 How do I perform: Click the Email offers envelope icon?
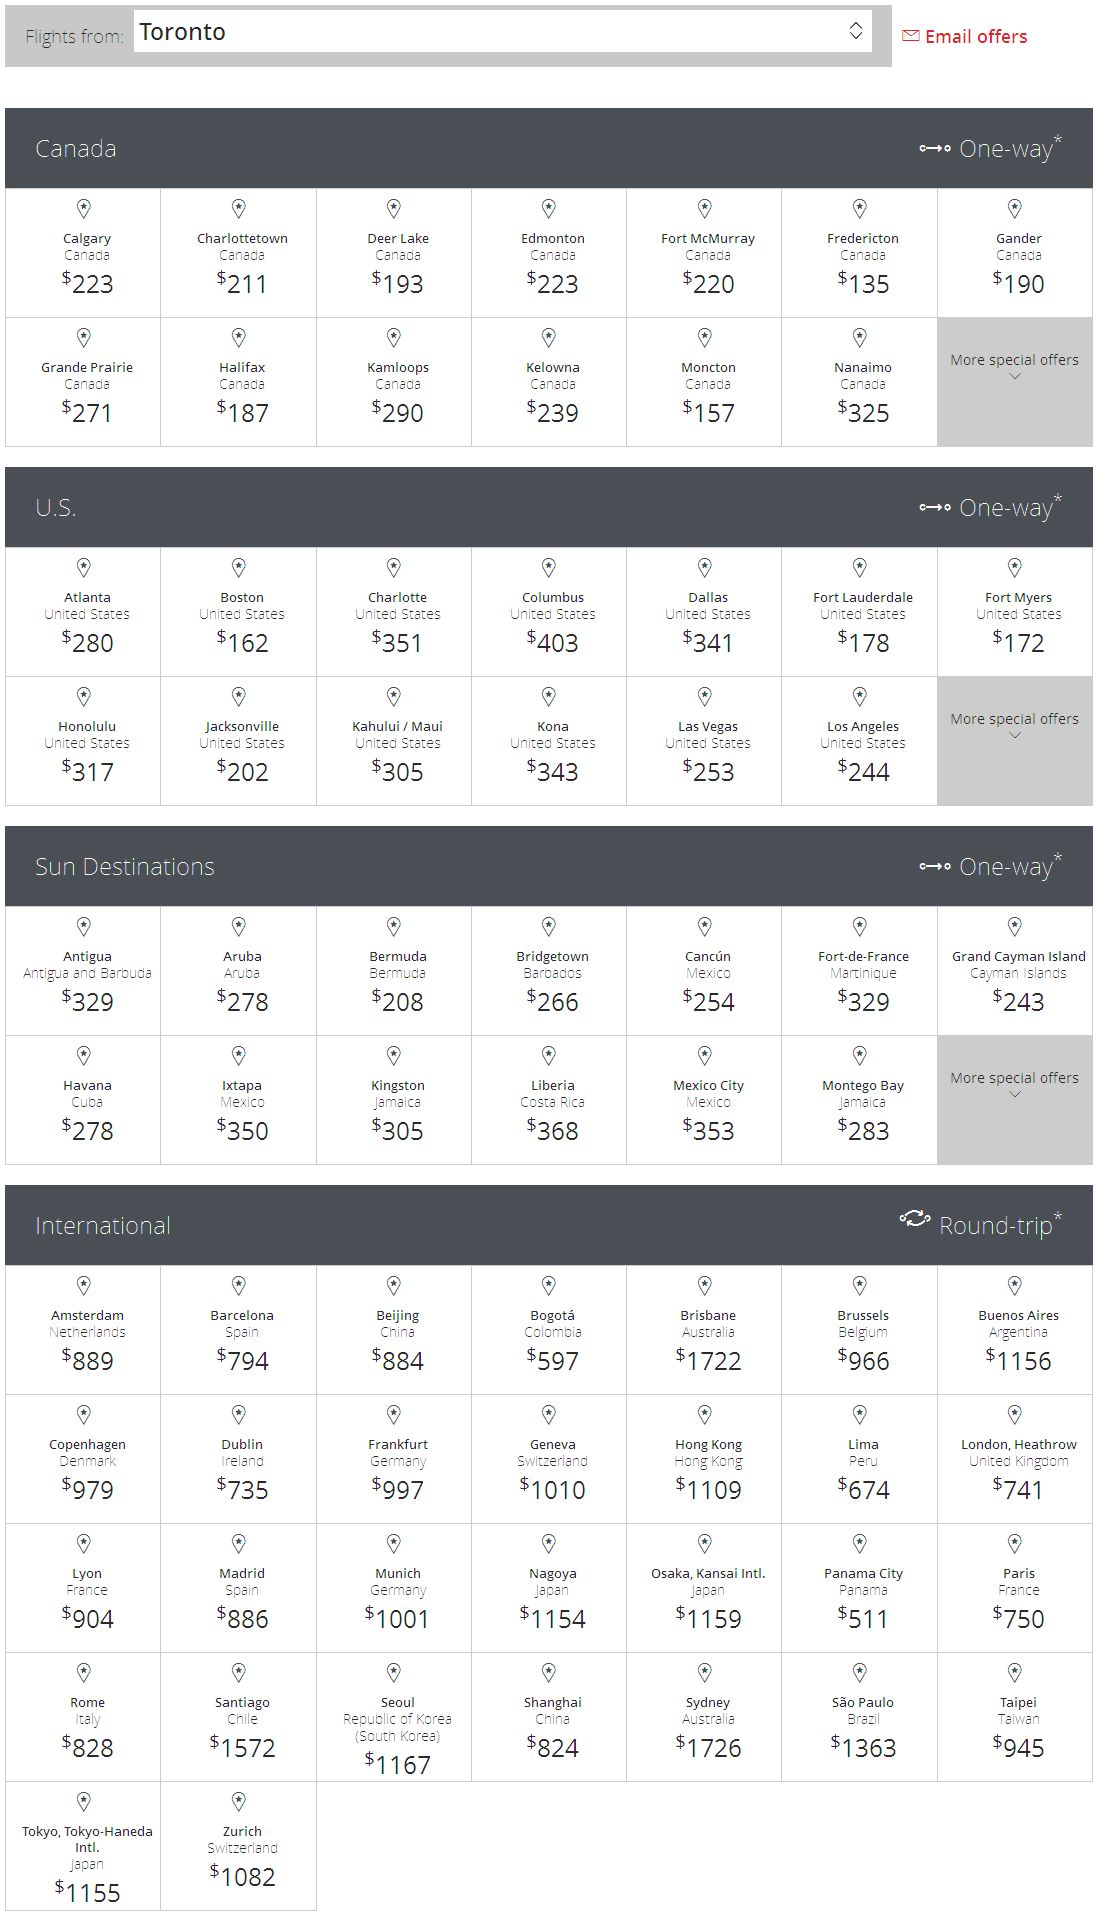910,36
